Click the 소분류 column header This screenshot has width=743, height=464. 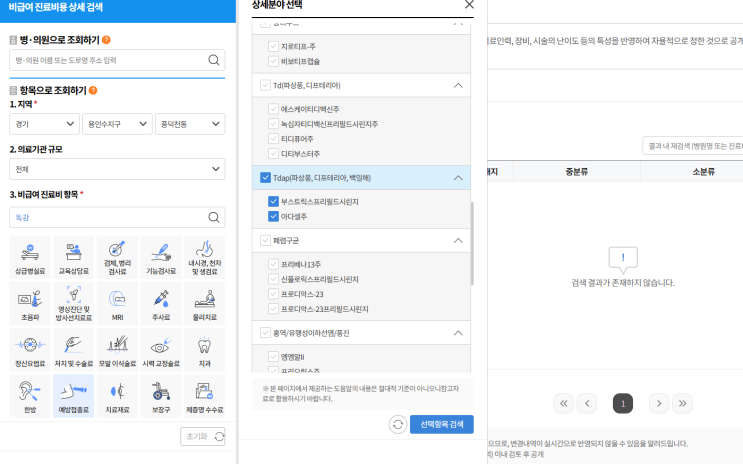pos(704,172)
